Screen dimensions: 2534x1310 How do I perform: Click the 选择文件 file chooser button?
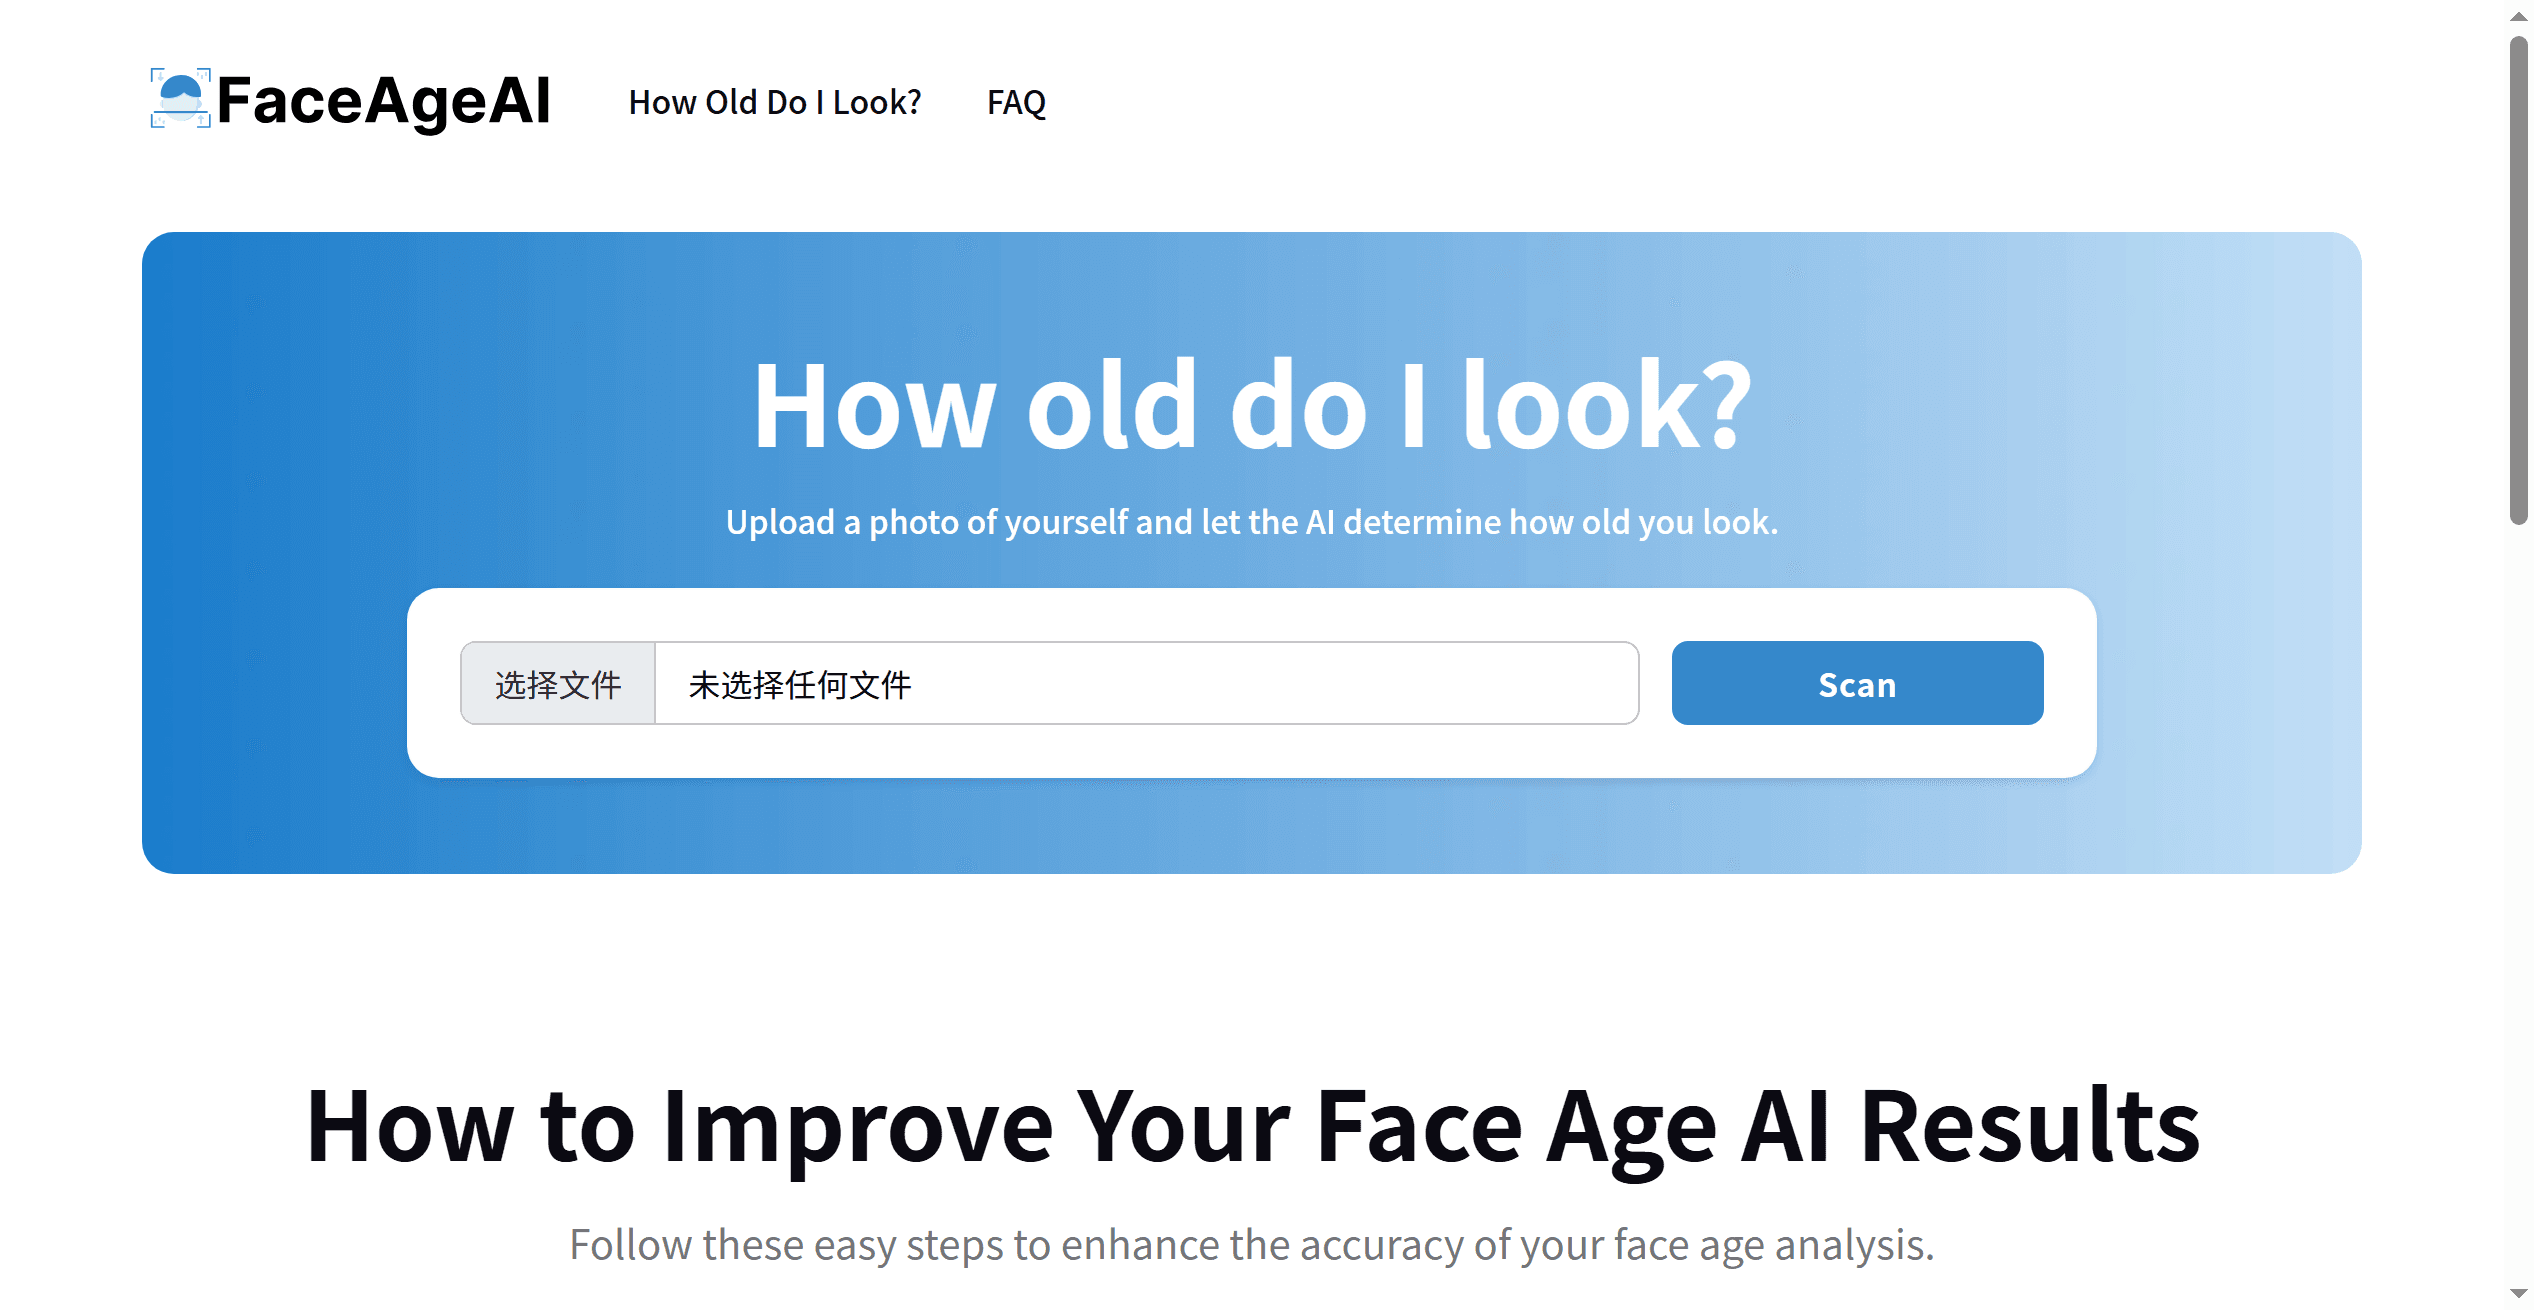point(557,684)
